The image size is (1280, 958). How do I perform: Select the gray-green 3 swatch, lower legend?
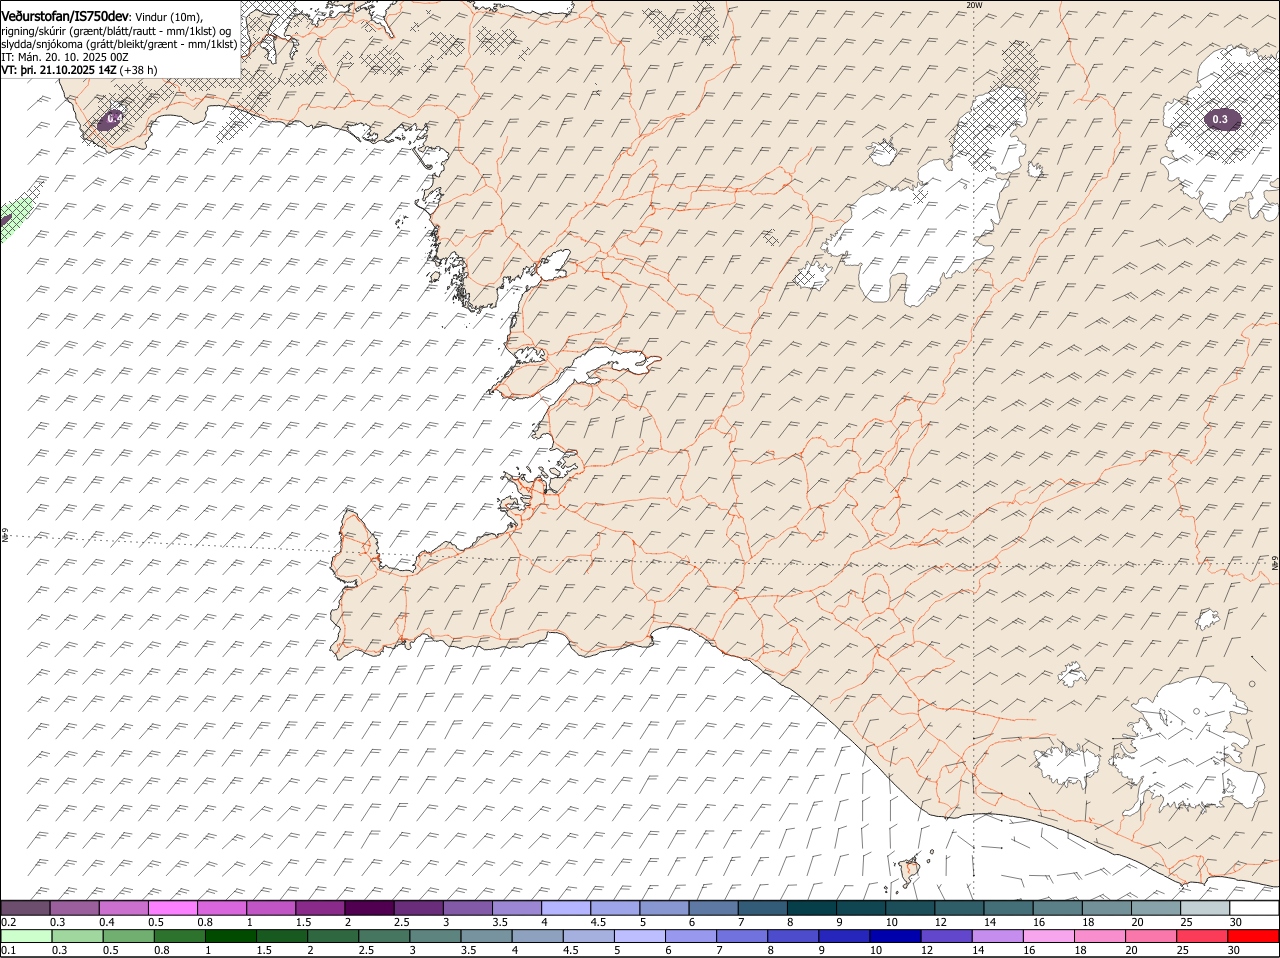click(x=436, y=936)
